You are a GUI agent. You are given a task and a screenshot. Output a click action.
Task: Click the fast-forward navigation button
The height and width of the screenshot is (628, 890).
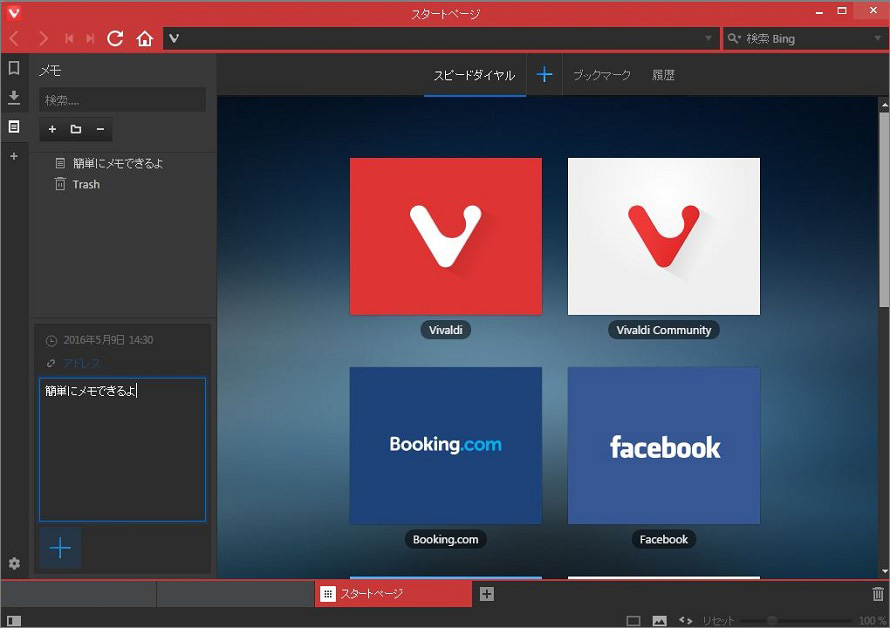point(90,39)
